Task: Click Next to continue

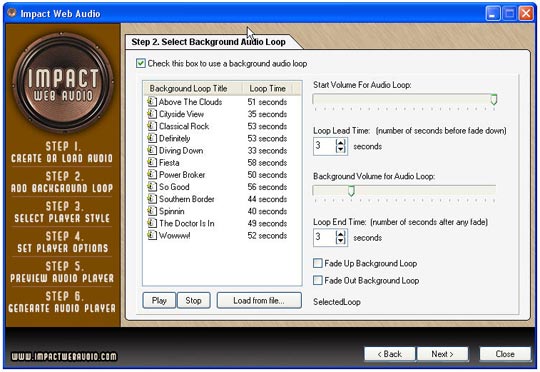Action: click(x=443, y=354)
